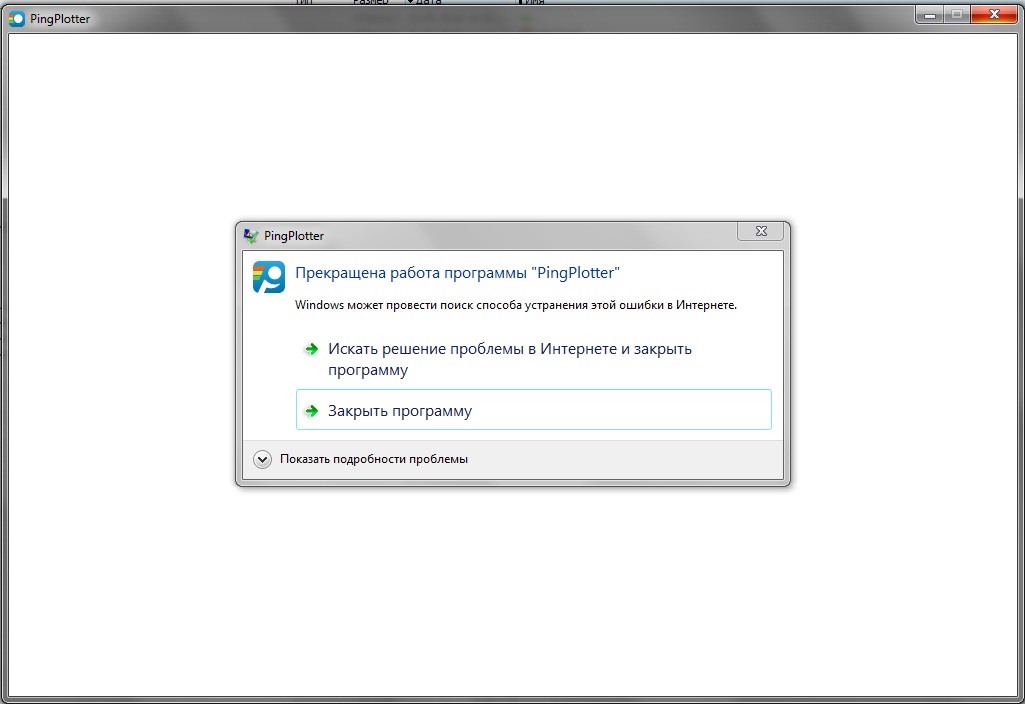
Task: Click the dialog title bar icon
Action: (250, 236)
